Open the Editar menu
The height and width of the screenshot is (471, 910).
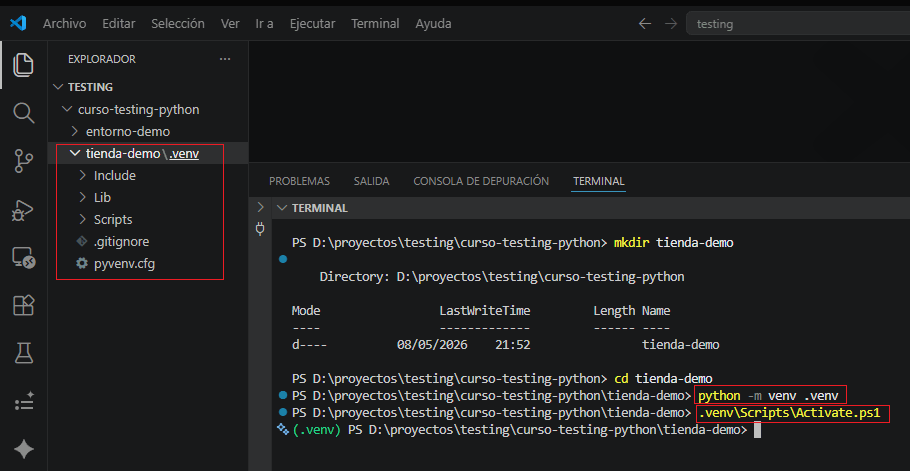point(118,24)
